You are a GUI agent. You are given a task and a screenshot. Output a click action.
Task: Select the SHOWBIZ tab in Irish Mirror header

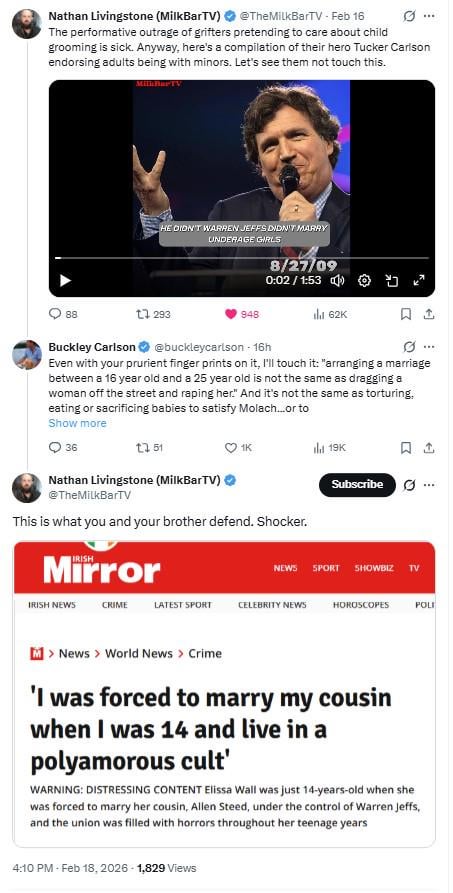374,568
